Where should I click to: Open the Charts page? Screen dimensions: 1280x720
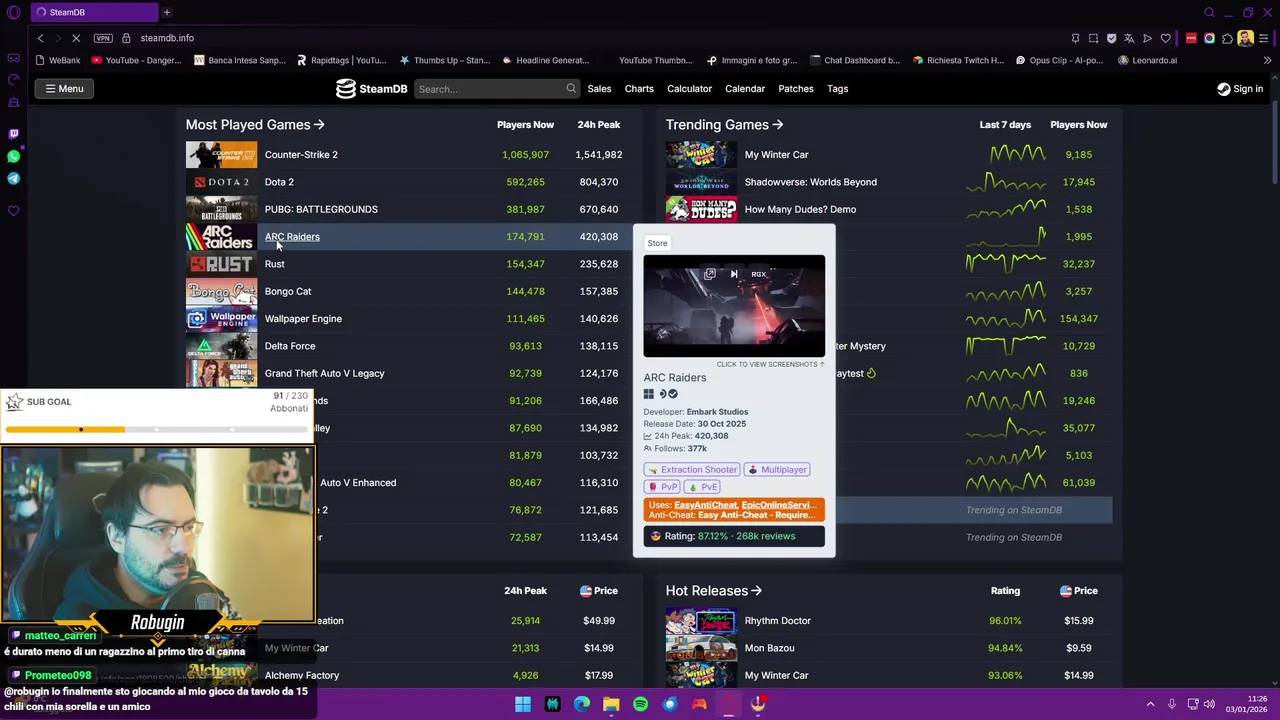coord(639,89)
